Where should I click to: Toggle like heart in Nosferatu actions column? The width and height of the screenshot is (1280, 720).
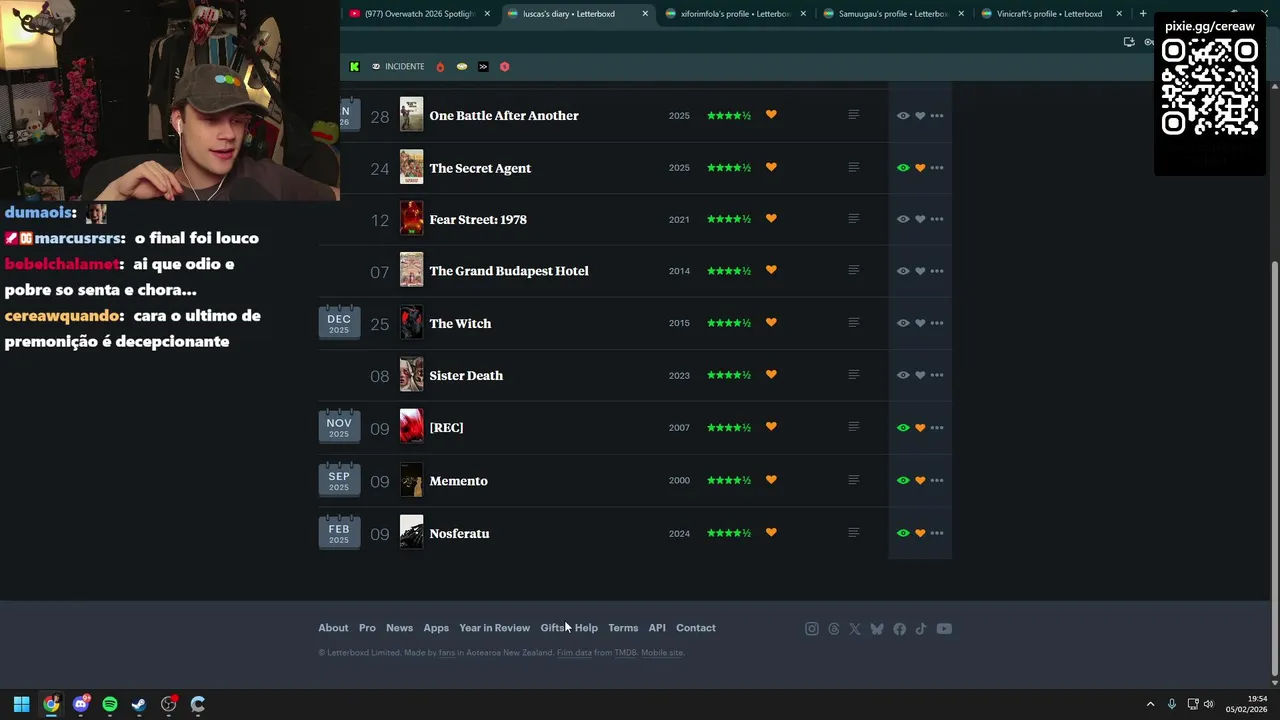(920, 533)
